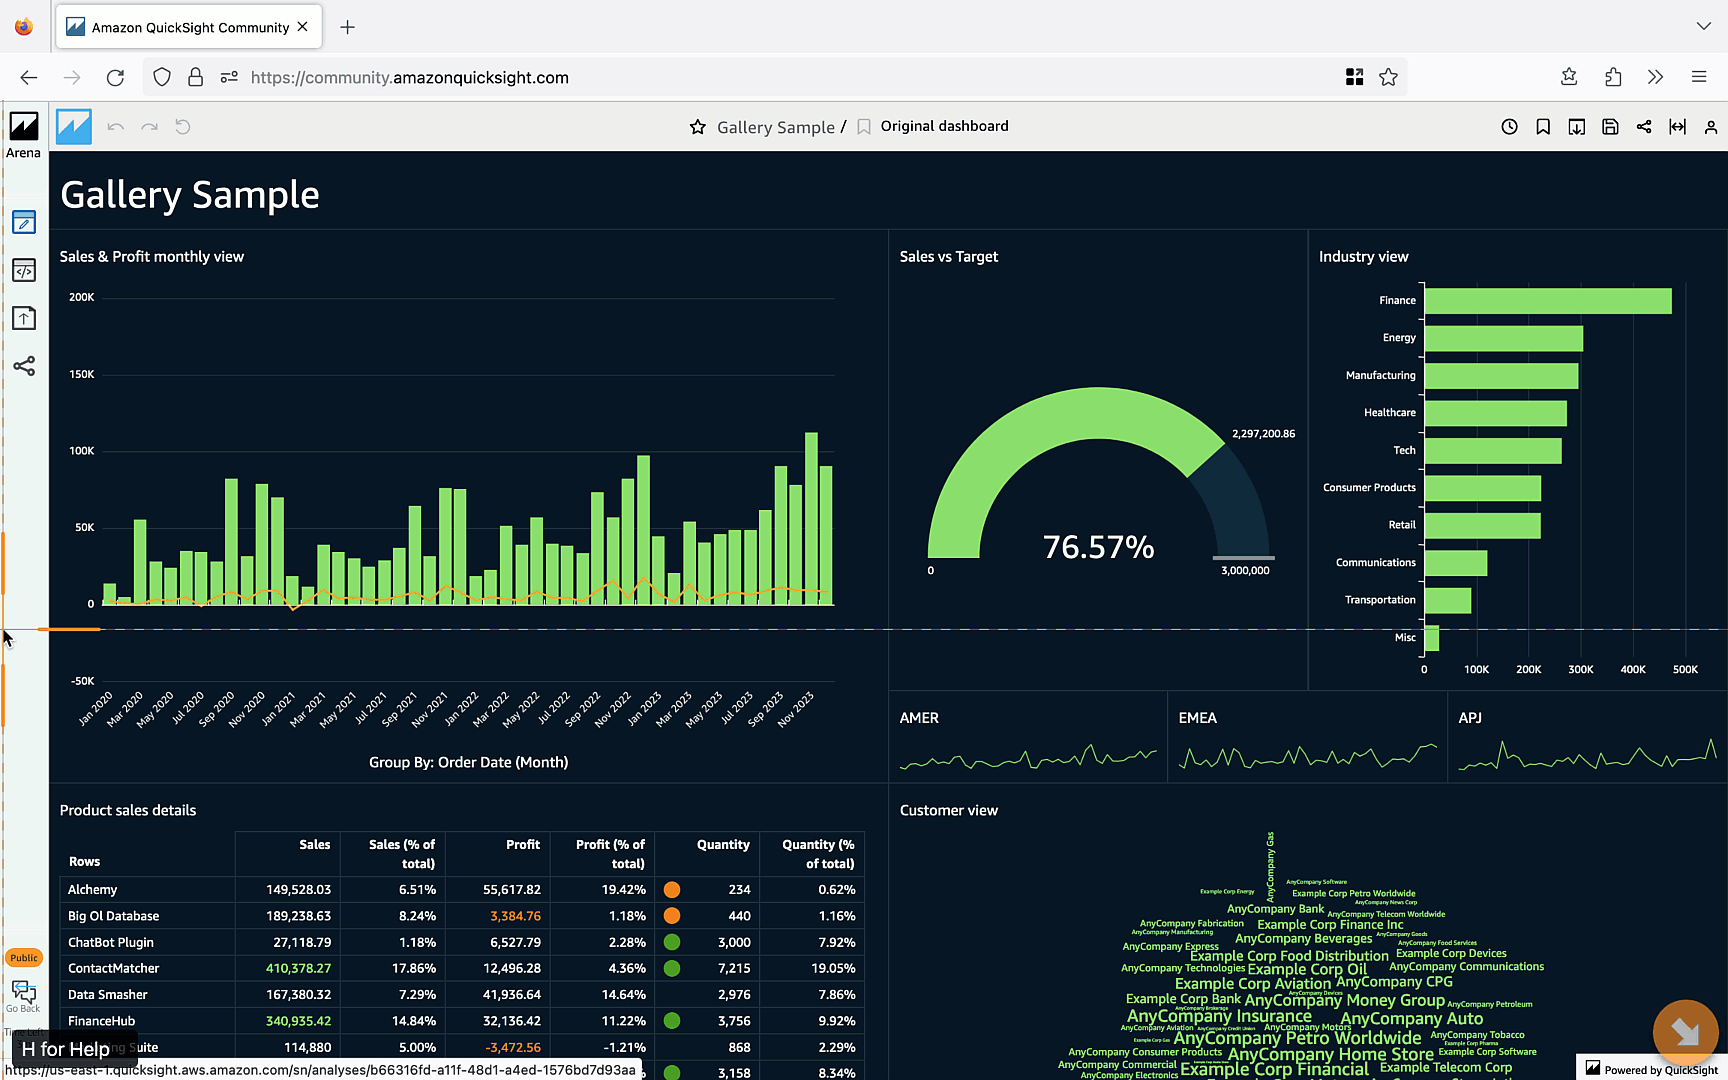Viewport: 1728px width, 1080px height.
Task: Open the embed code icon in sidebar
Action: (24, 270)
